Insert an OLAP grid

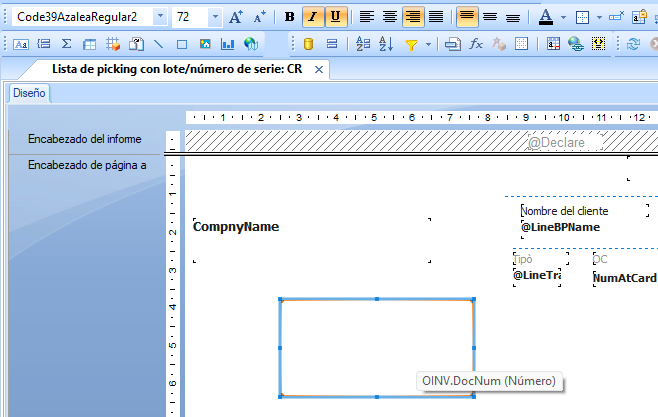(x=113, y=44)
